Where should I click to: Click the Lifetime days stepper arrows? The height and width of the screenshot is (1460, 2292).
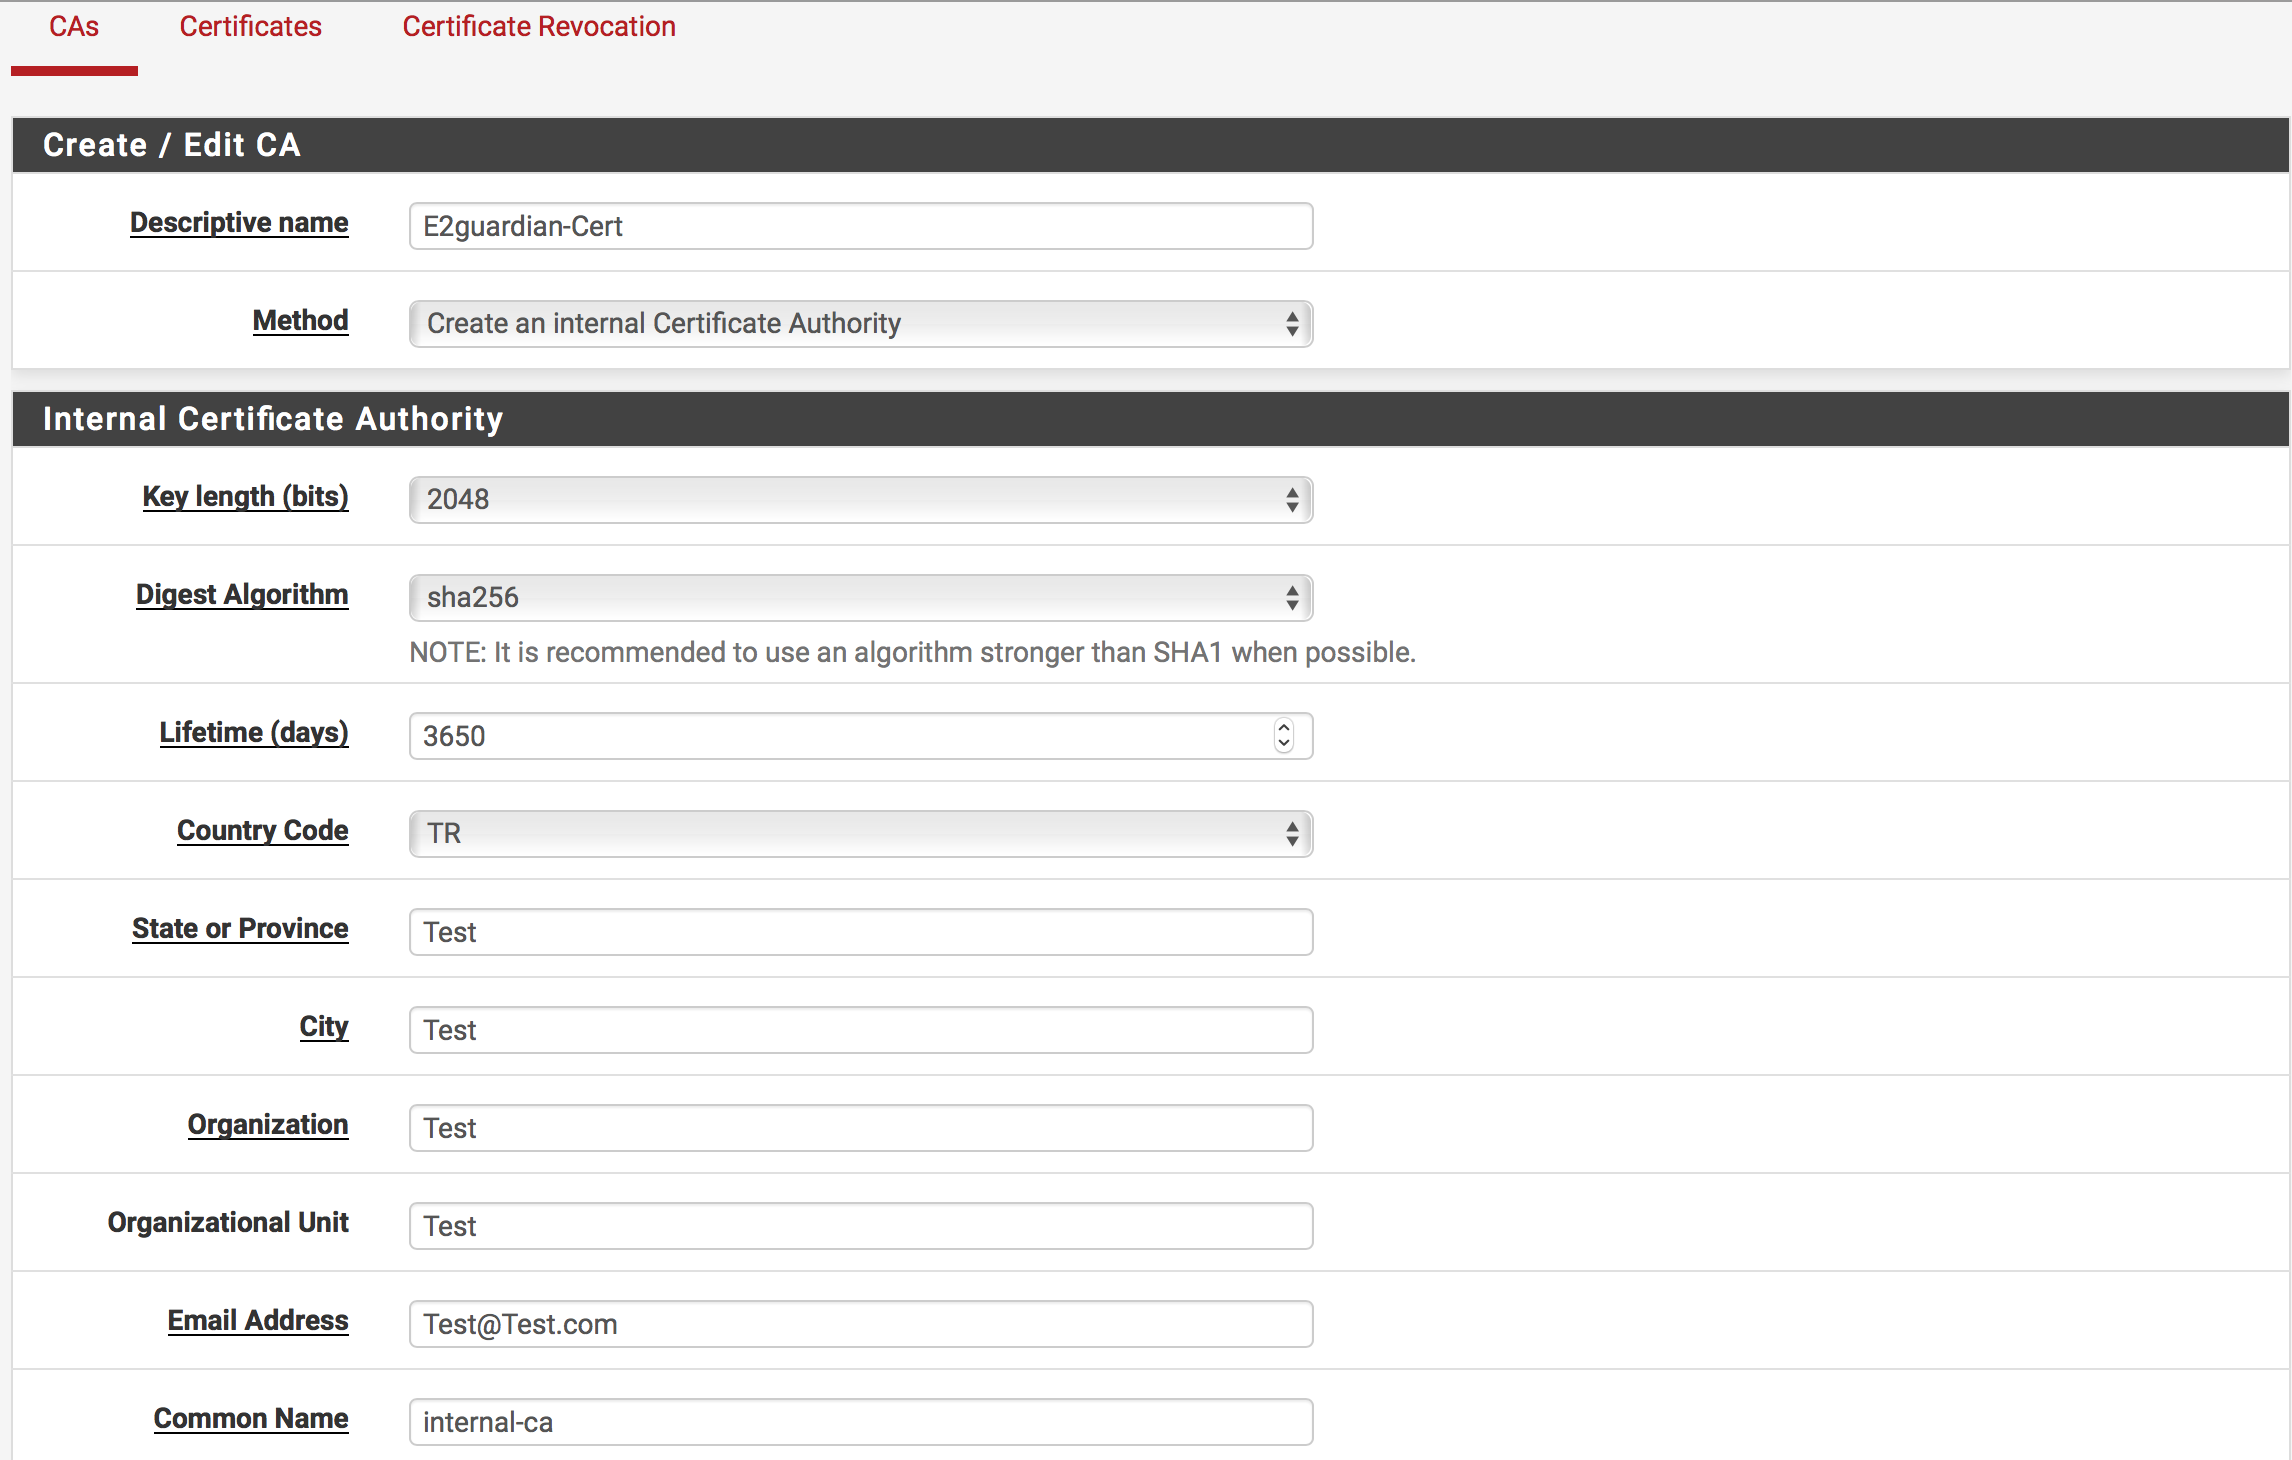[1284, 736]
